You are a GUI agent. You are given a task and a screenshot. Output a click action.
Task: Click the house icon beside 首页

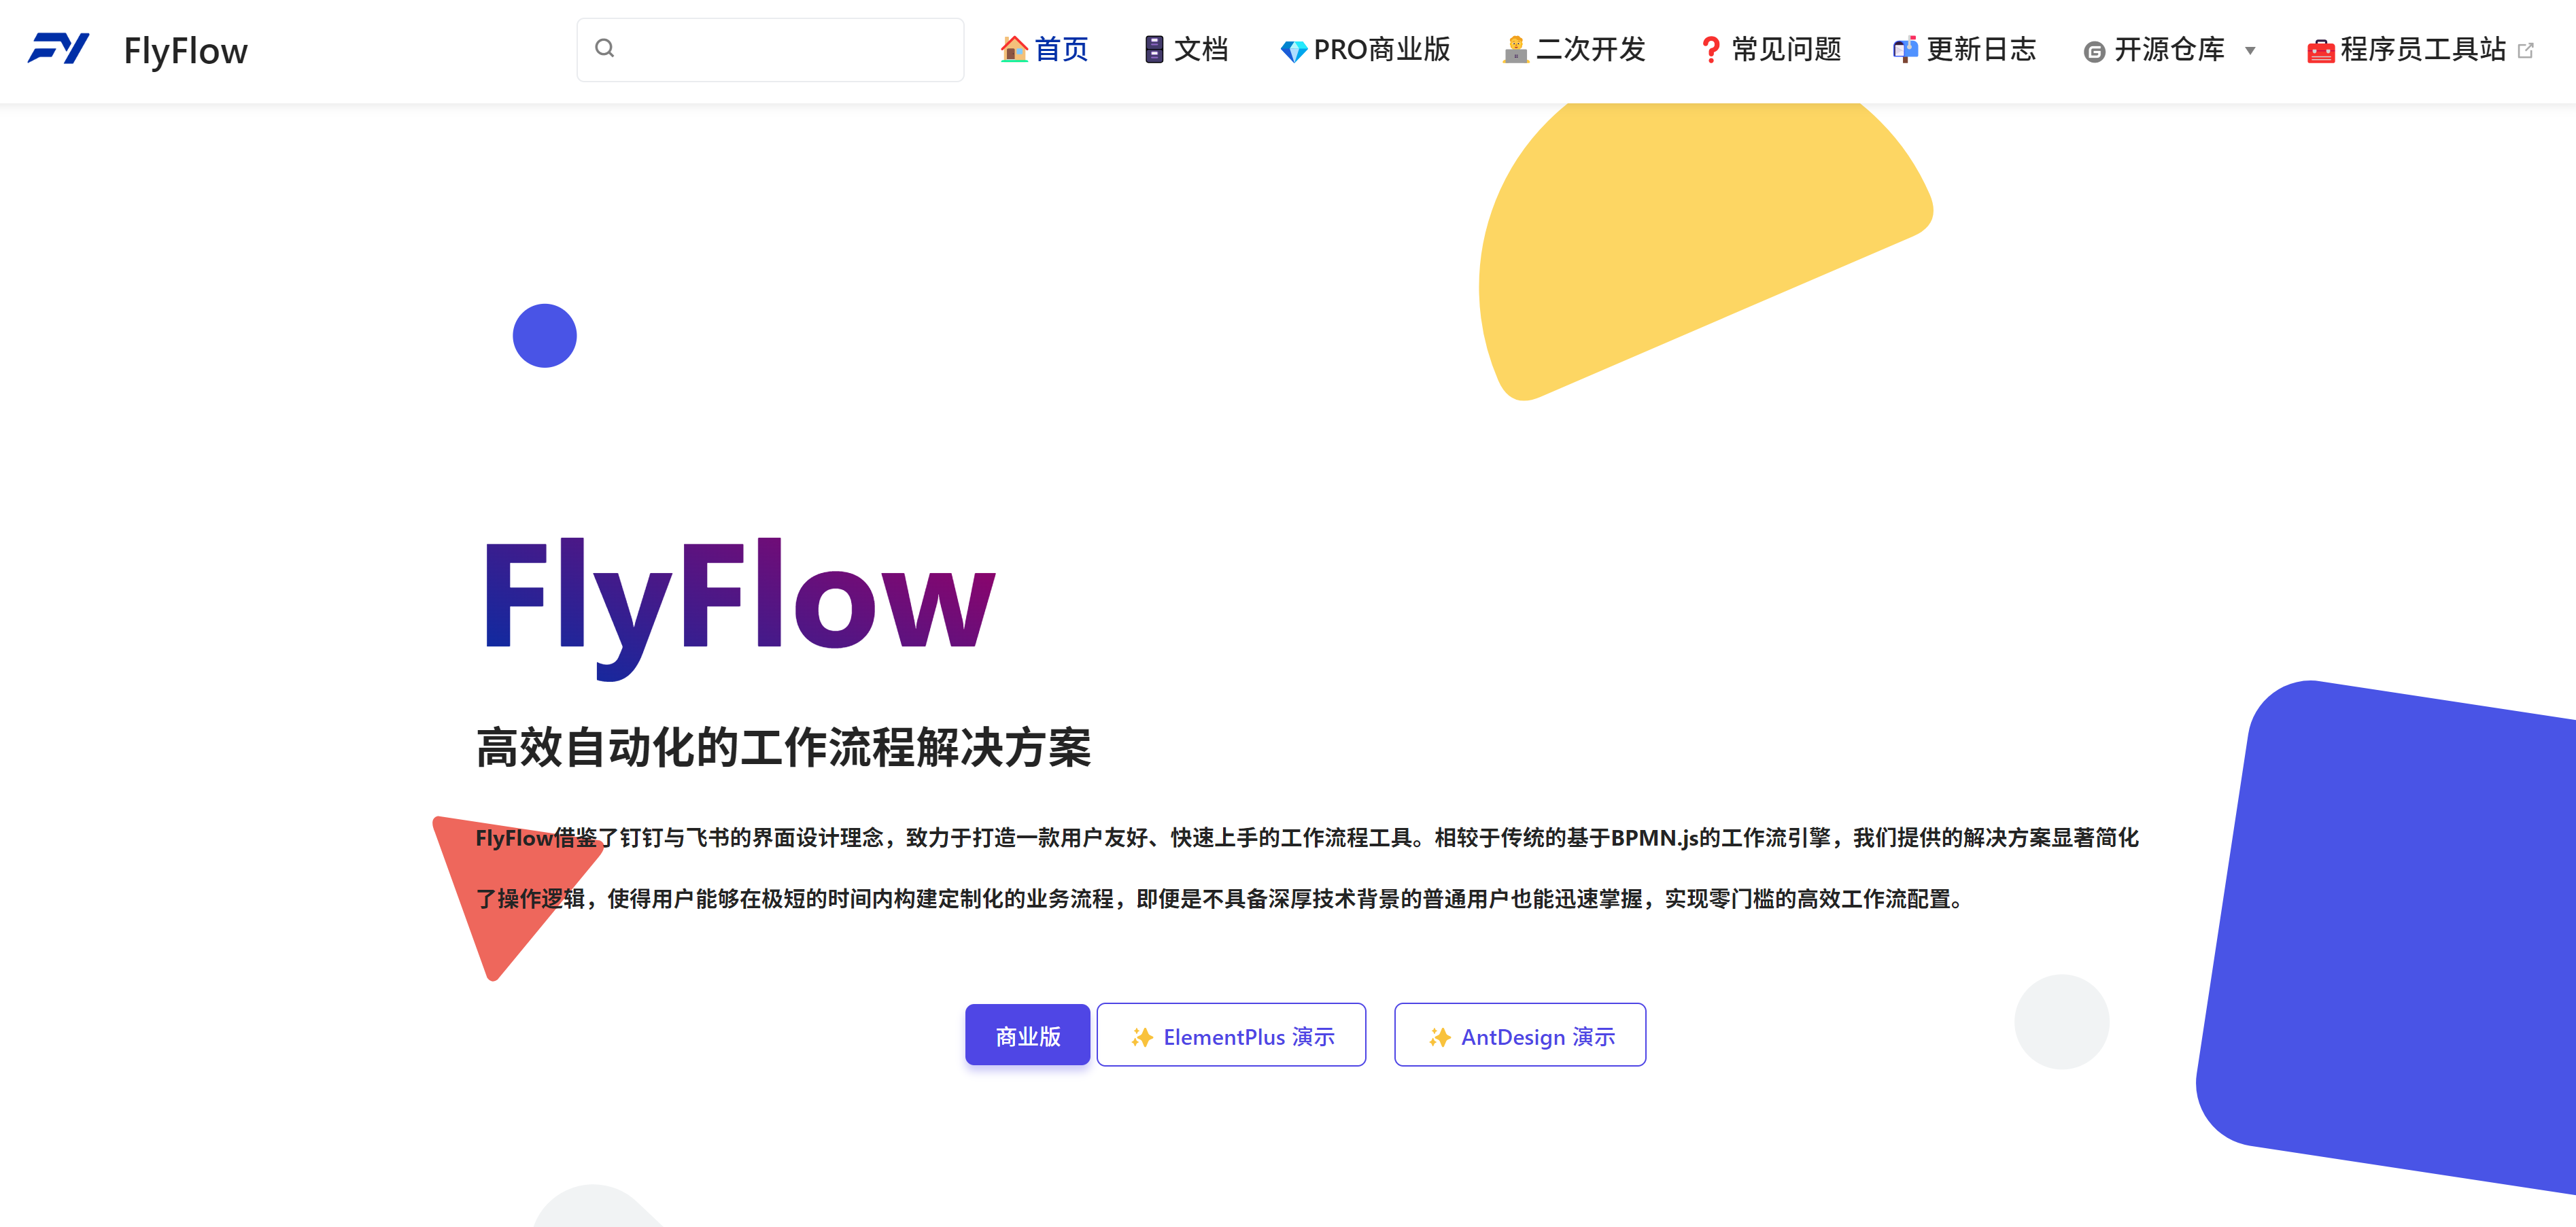click(x=1014, y=50)
